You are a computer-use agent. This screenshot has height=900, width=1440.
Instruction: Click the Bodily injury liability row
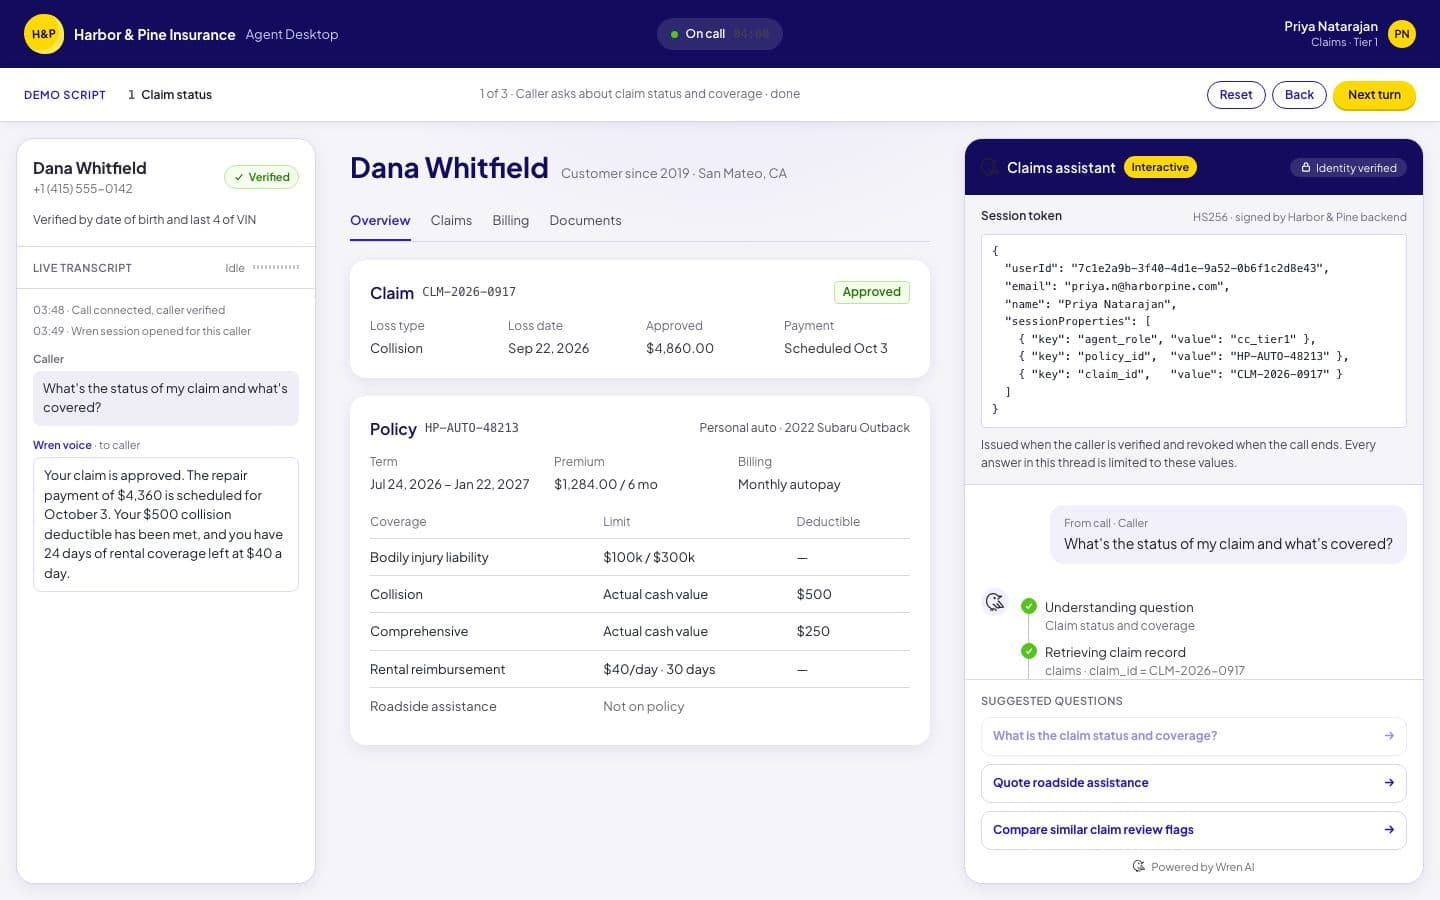coord(640,557)
